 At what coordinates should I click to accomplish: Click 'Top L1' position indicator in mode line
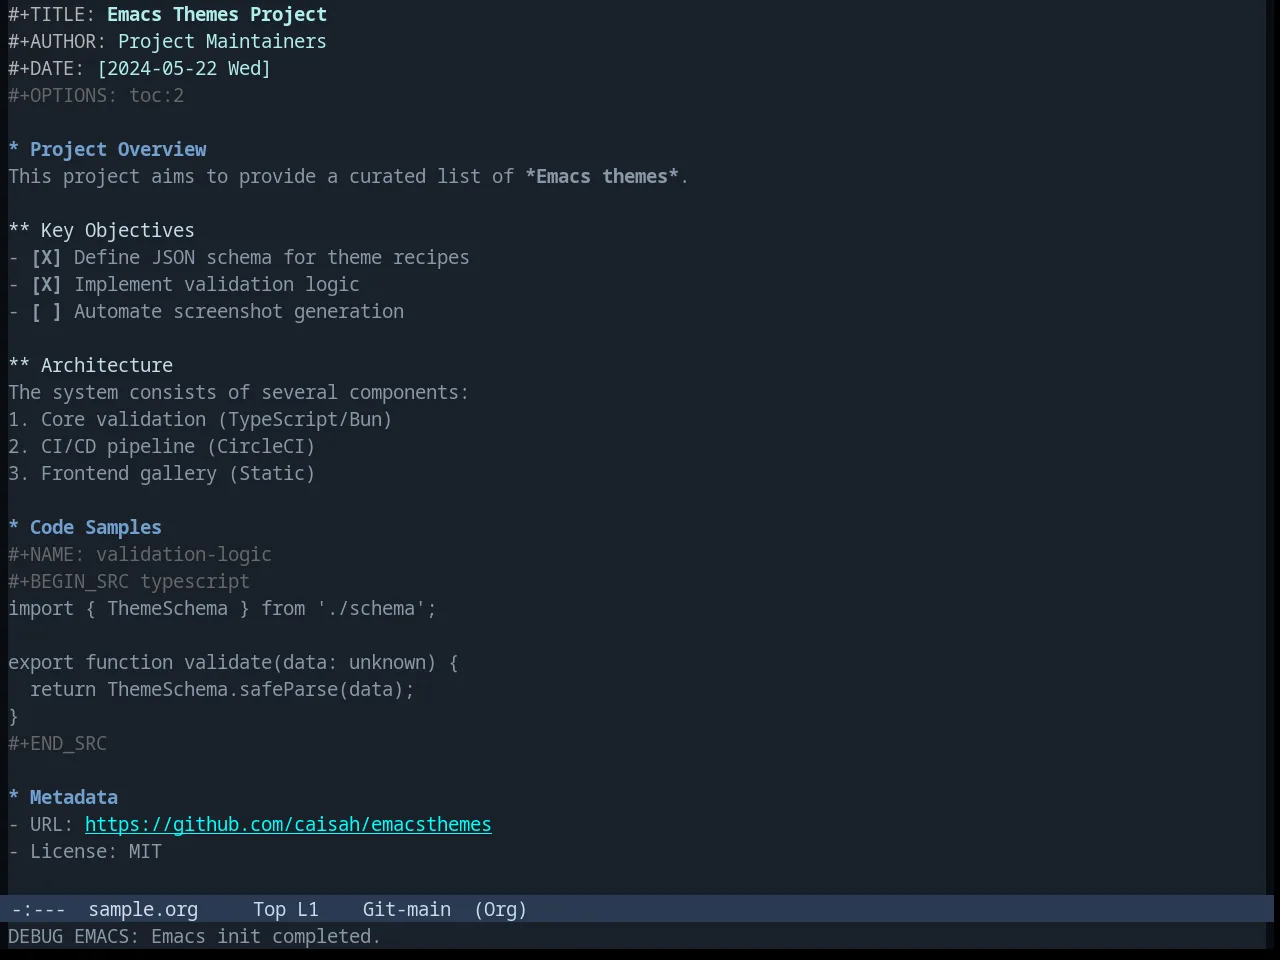click(x=286, y=910)
